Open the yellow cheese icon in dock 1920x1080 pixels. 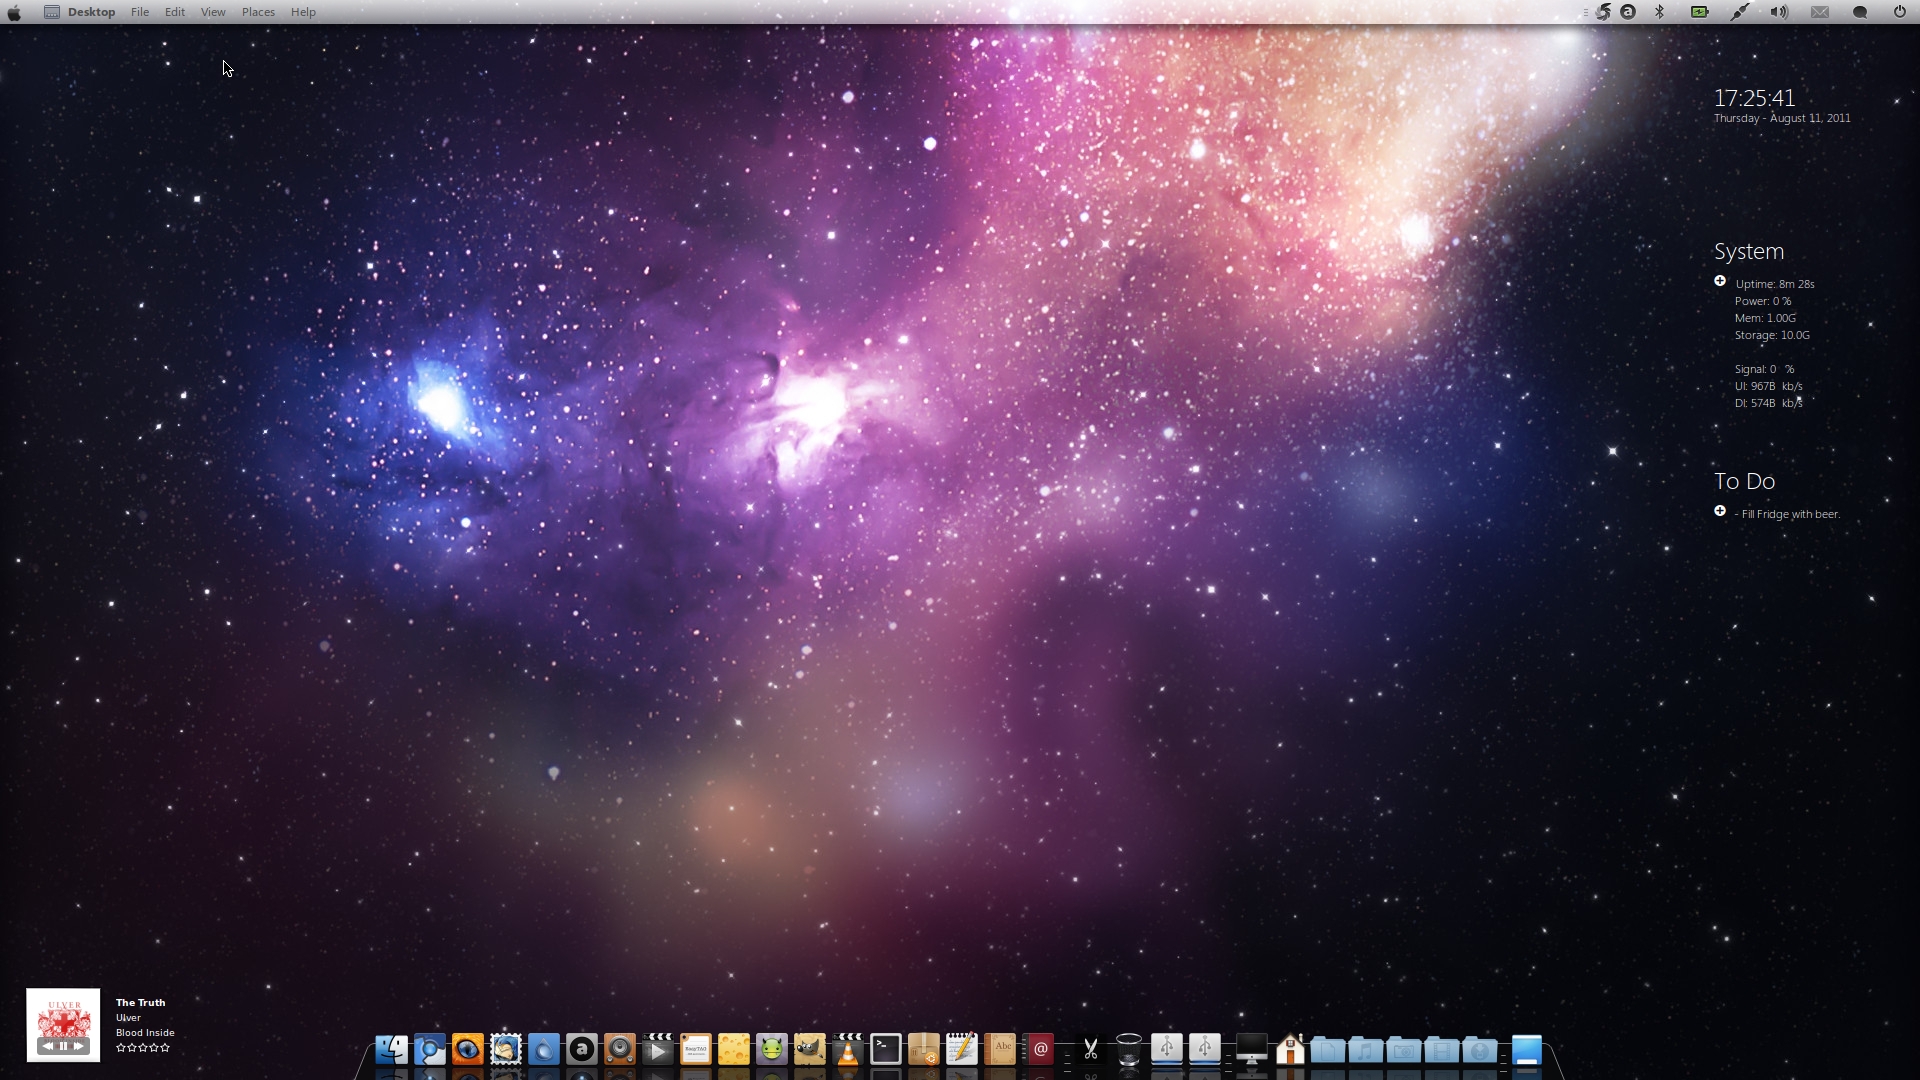pos(733,1049)
